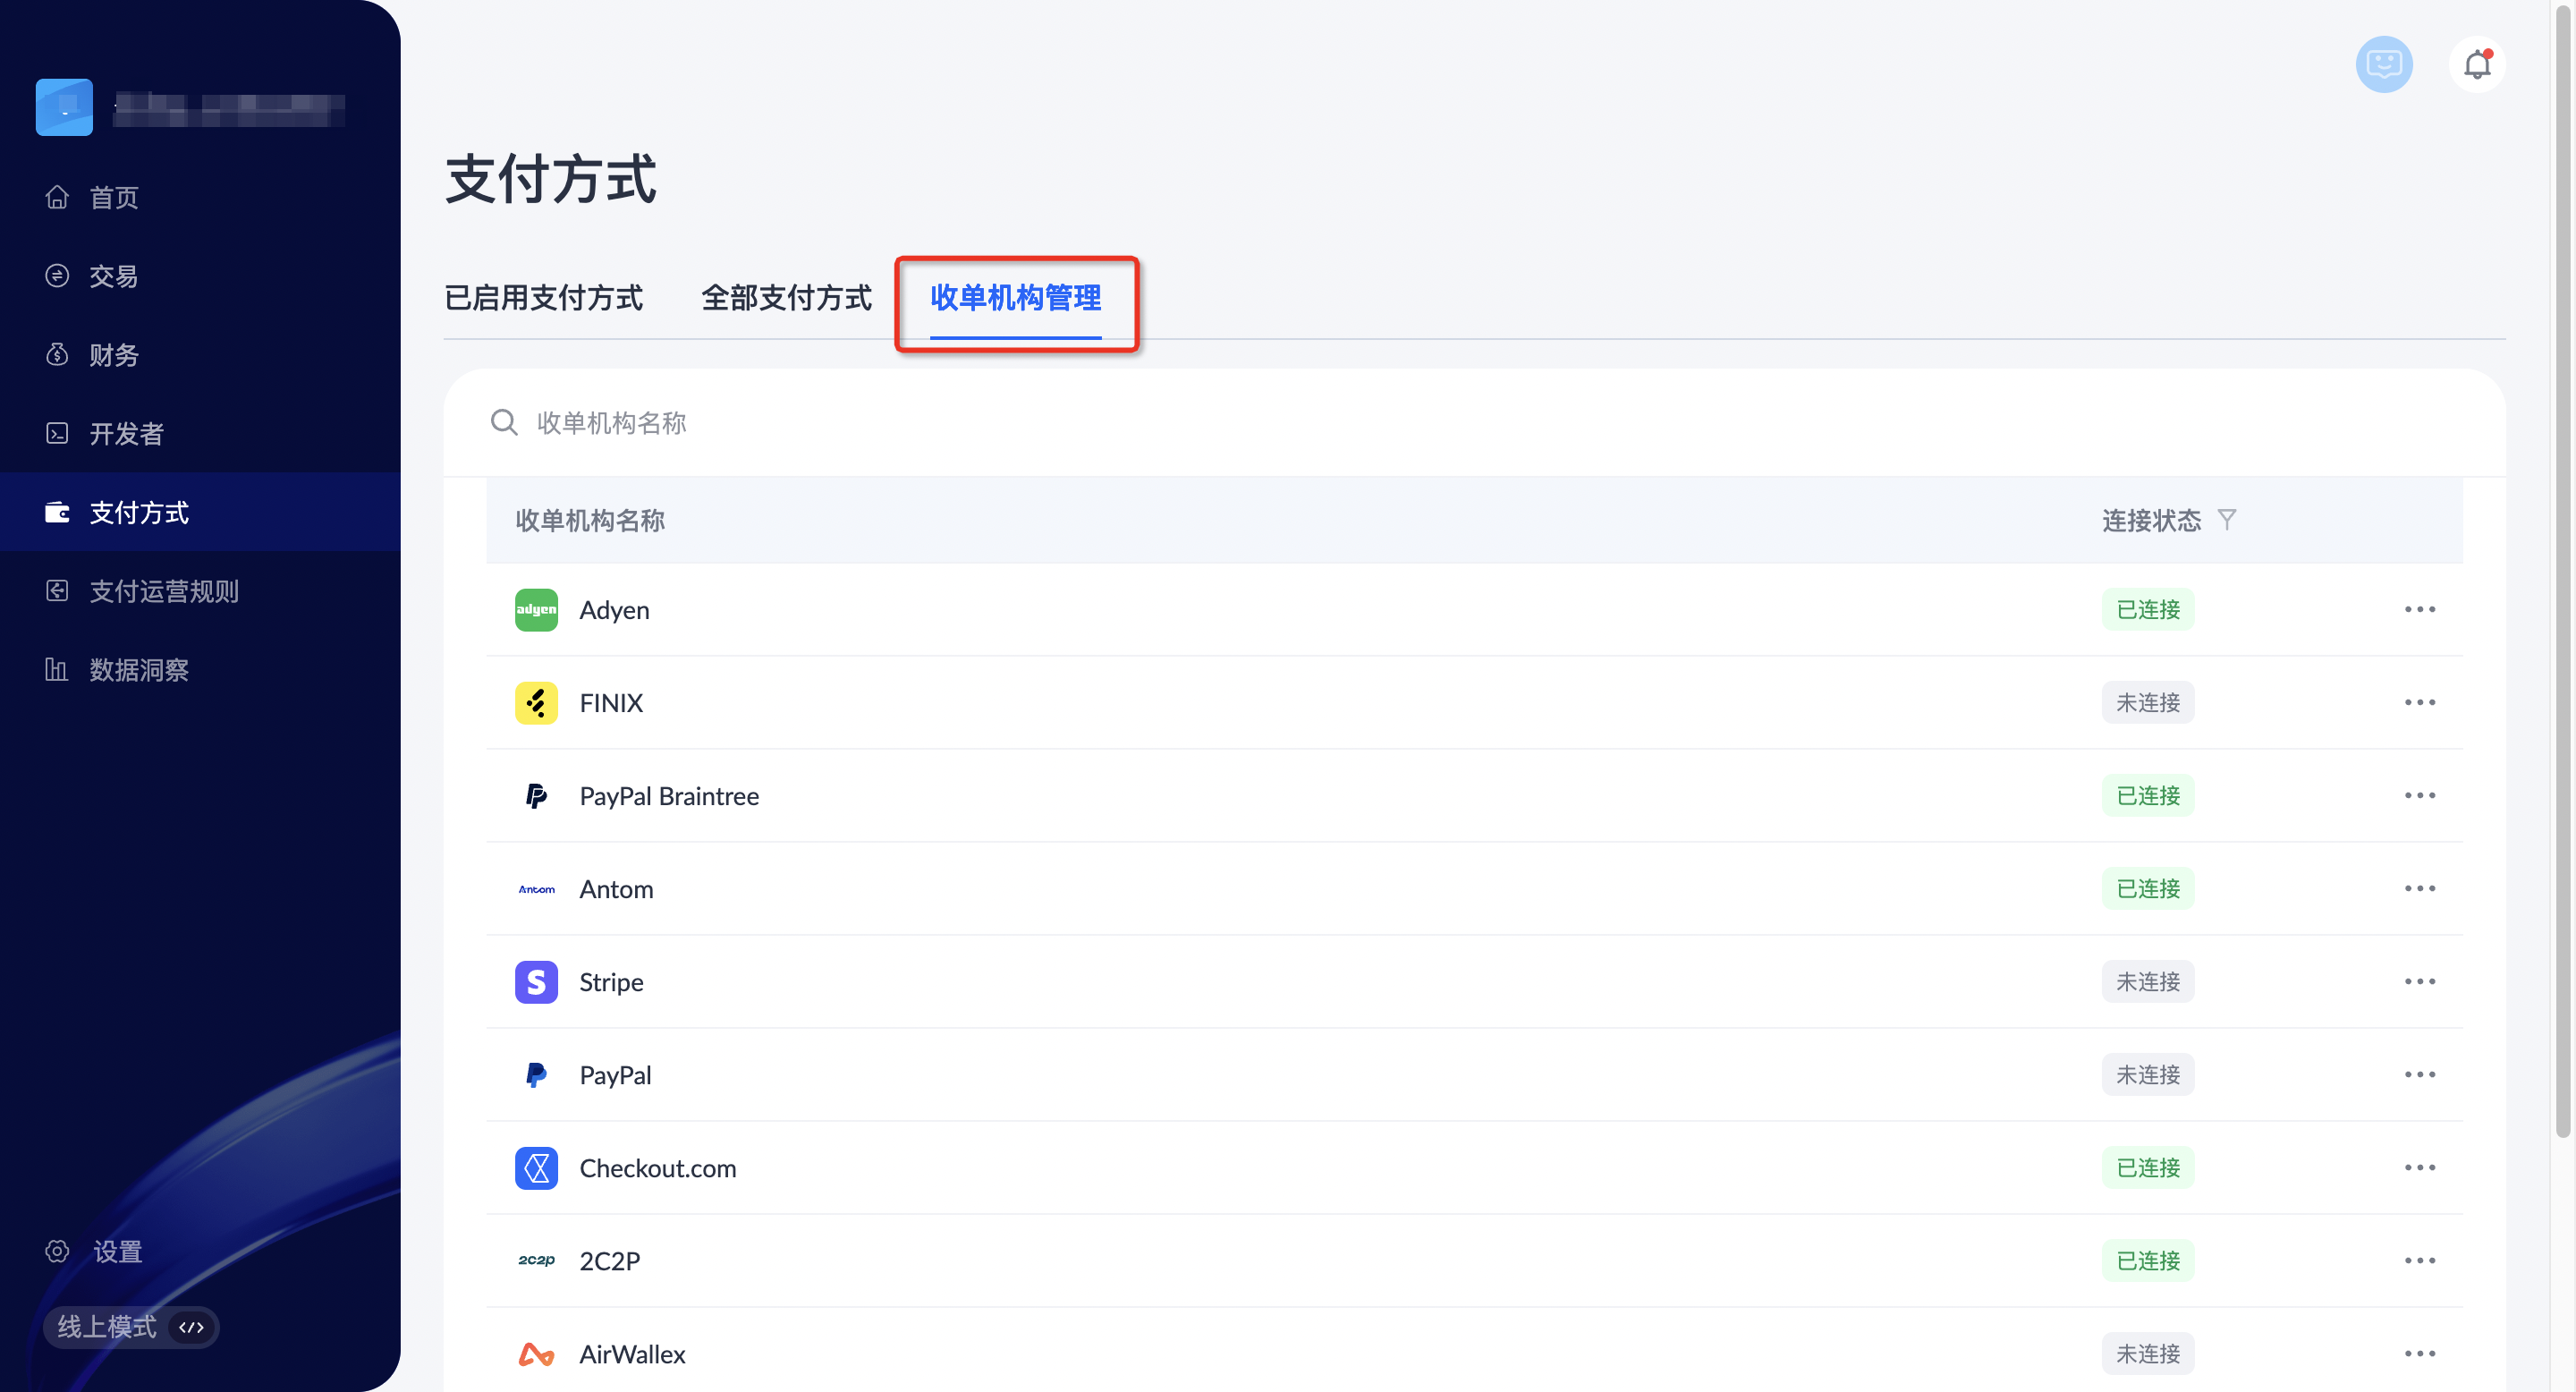The image size is (2576, 1392).
Task: Click the Adyen logo icon
Action: (x=536, y=610)
